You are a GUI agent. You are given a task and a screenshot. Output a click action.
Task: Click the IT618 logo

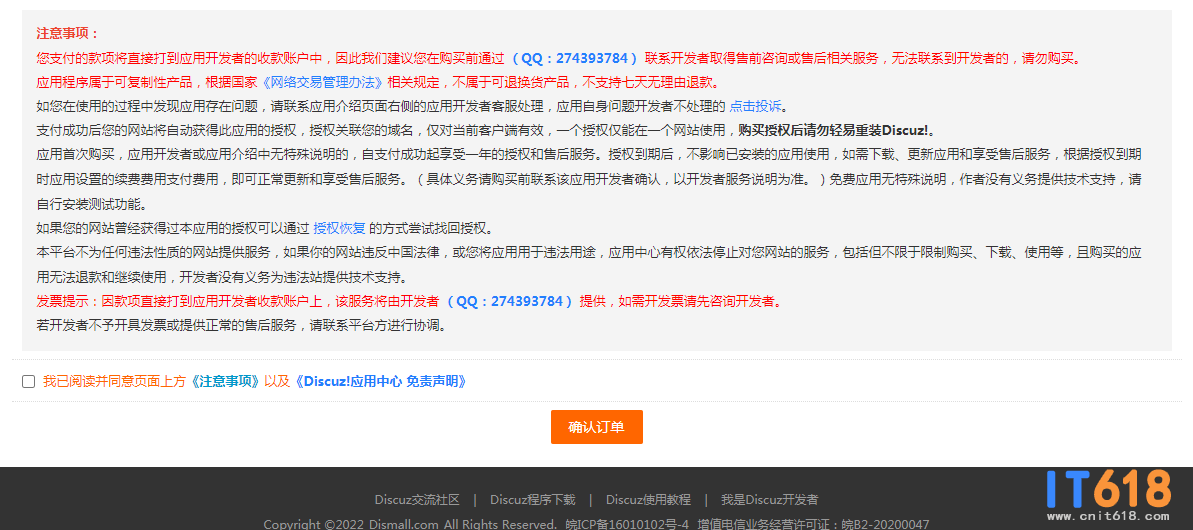tap(1108, 489)
